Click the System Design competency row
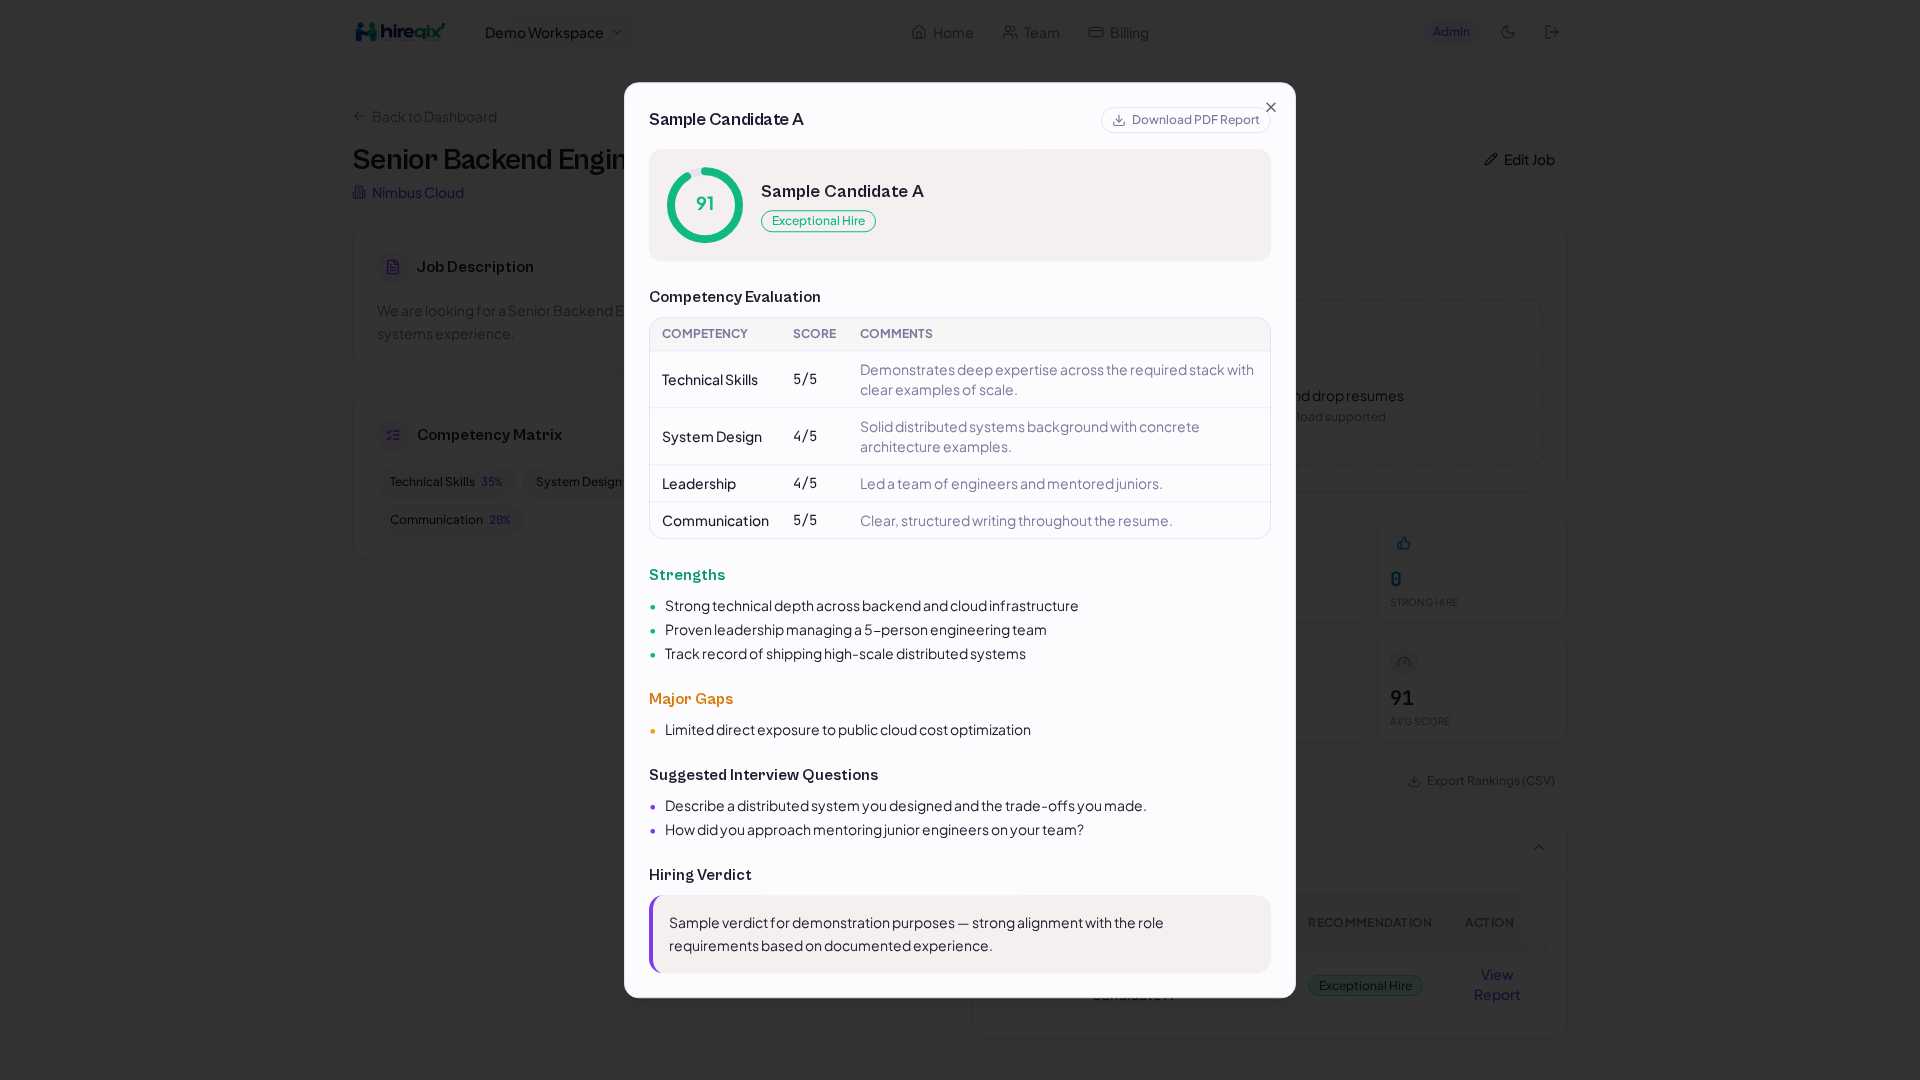The height and width of the screenshot is (1080, 1920). (960, 437)
